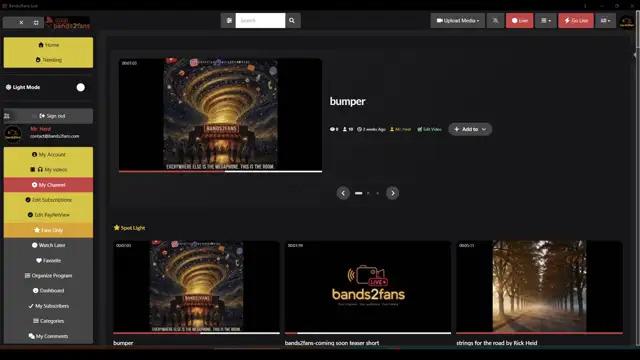
Task: Click 'bands2fans-coming soon teaser short' title
Action: point(332,343)
